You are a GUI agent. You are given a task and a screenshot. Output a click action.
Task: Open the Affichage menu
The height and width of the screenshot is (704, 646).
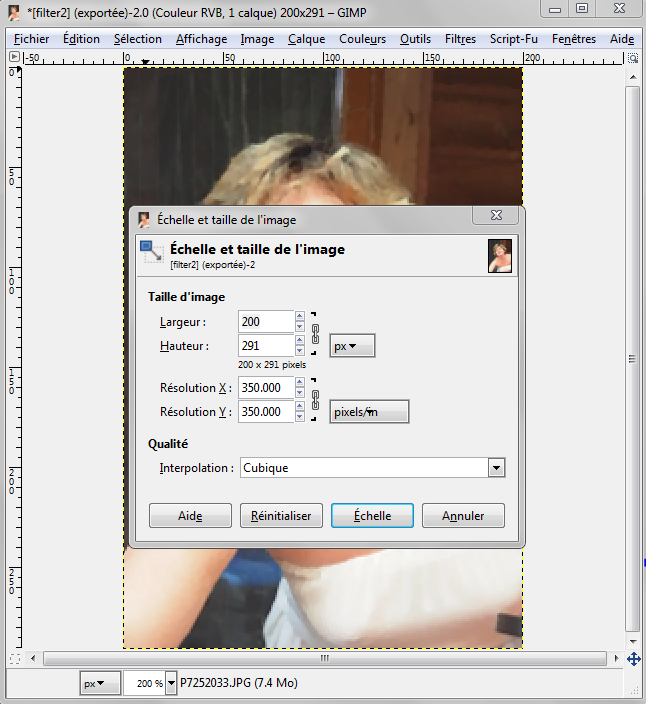202,40
